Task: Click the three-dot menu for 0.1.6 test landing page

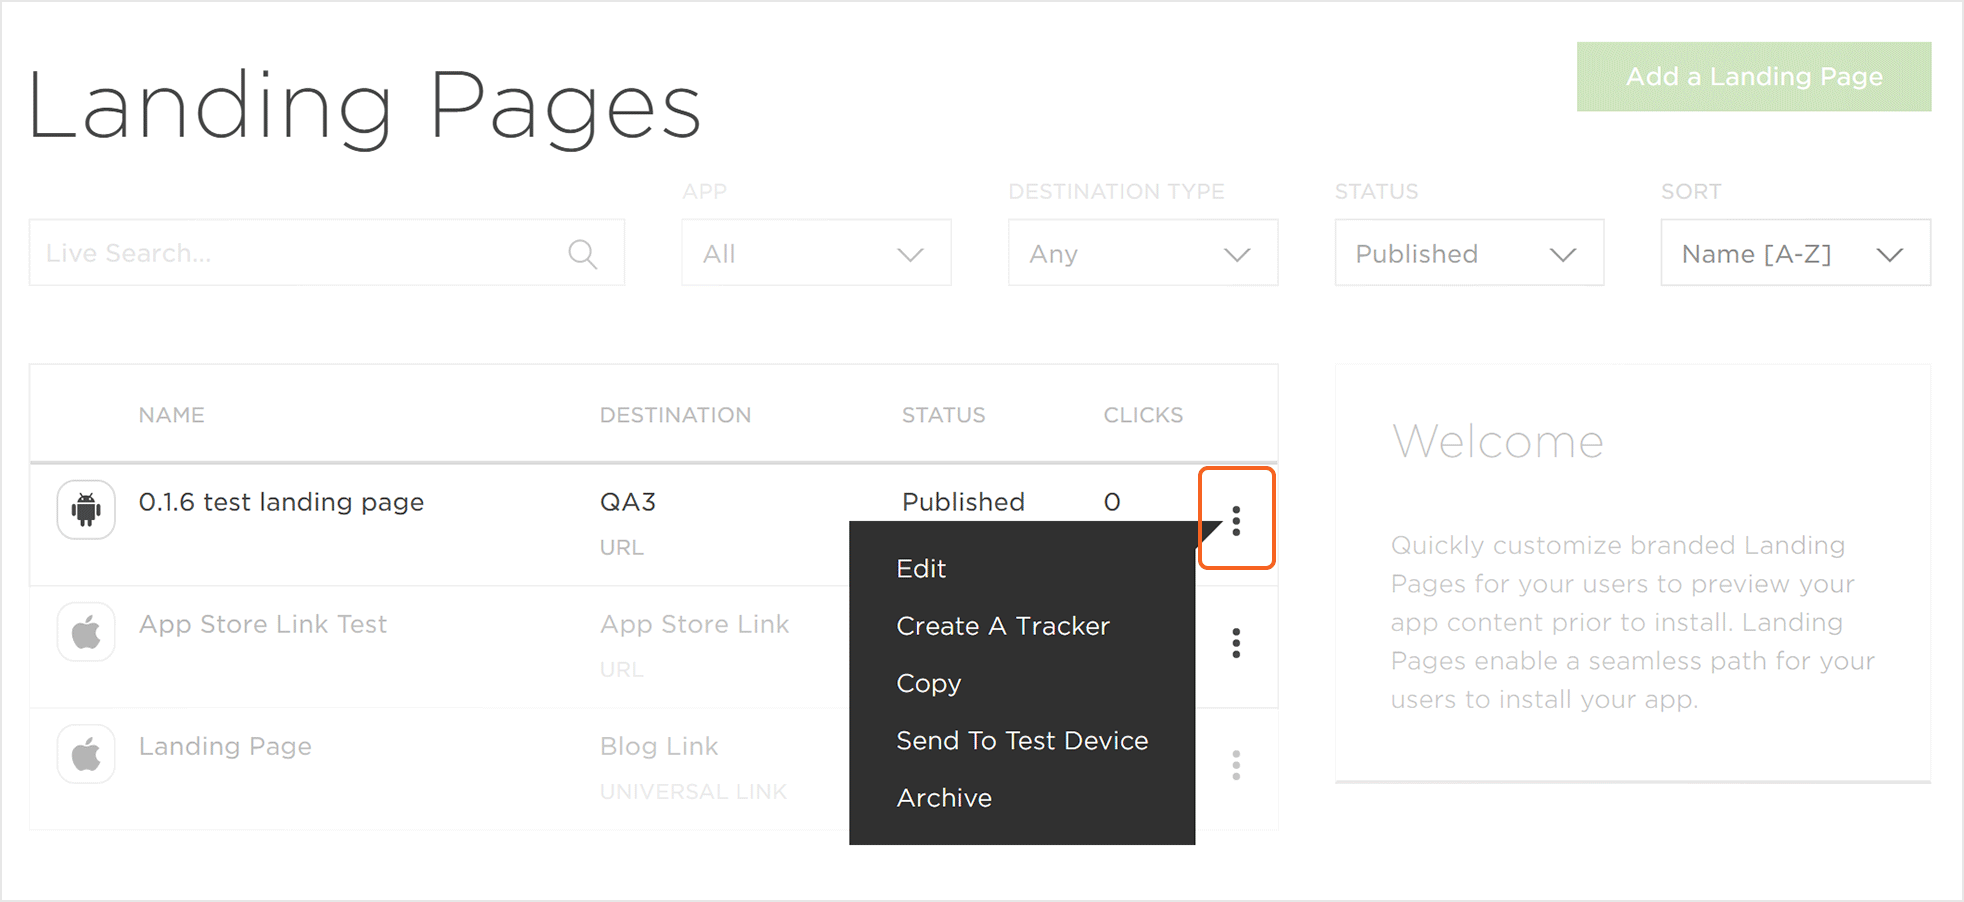Action: pyautogui.click(x=1236, y=520)
